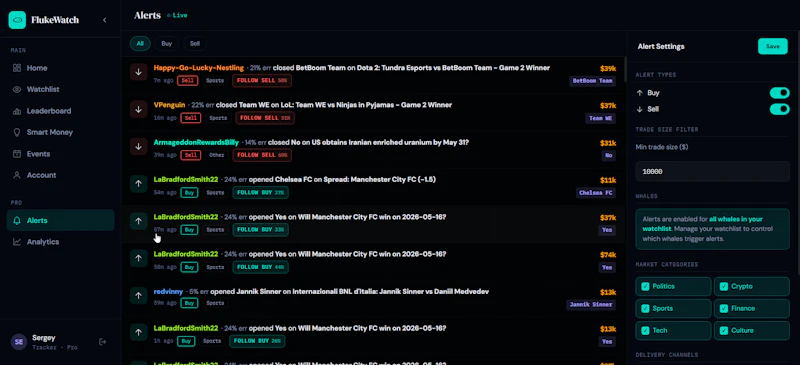Select the Alerts bell icon
Screen dimensions: 800x365
click(x=17, y=221)
